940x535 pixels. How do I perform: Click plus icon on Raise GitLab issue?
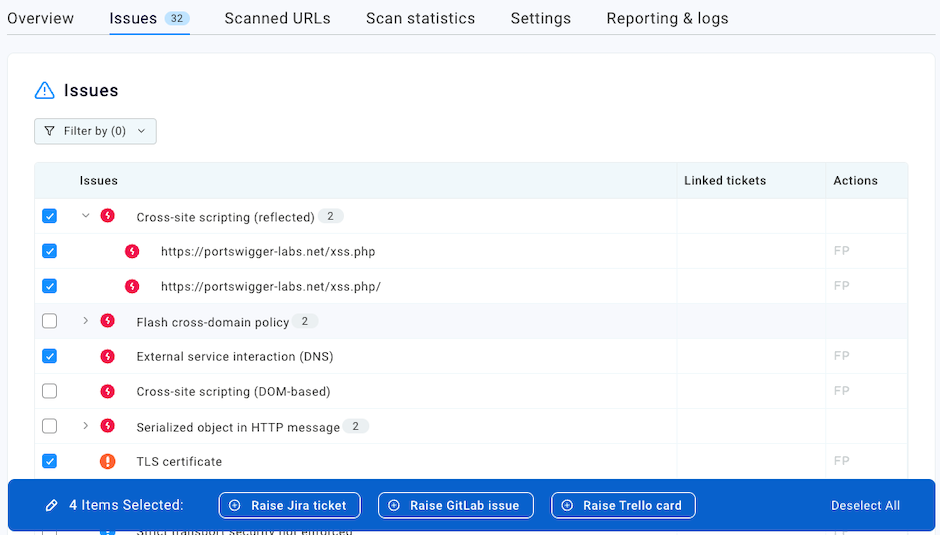[394, 506]
